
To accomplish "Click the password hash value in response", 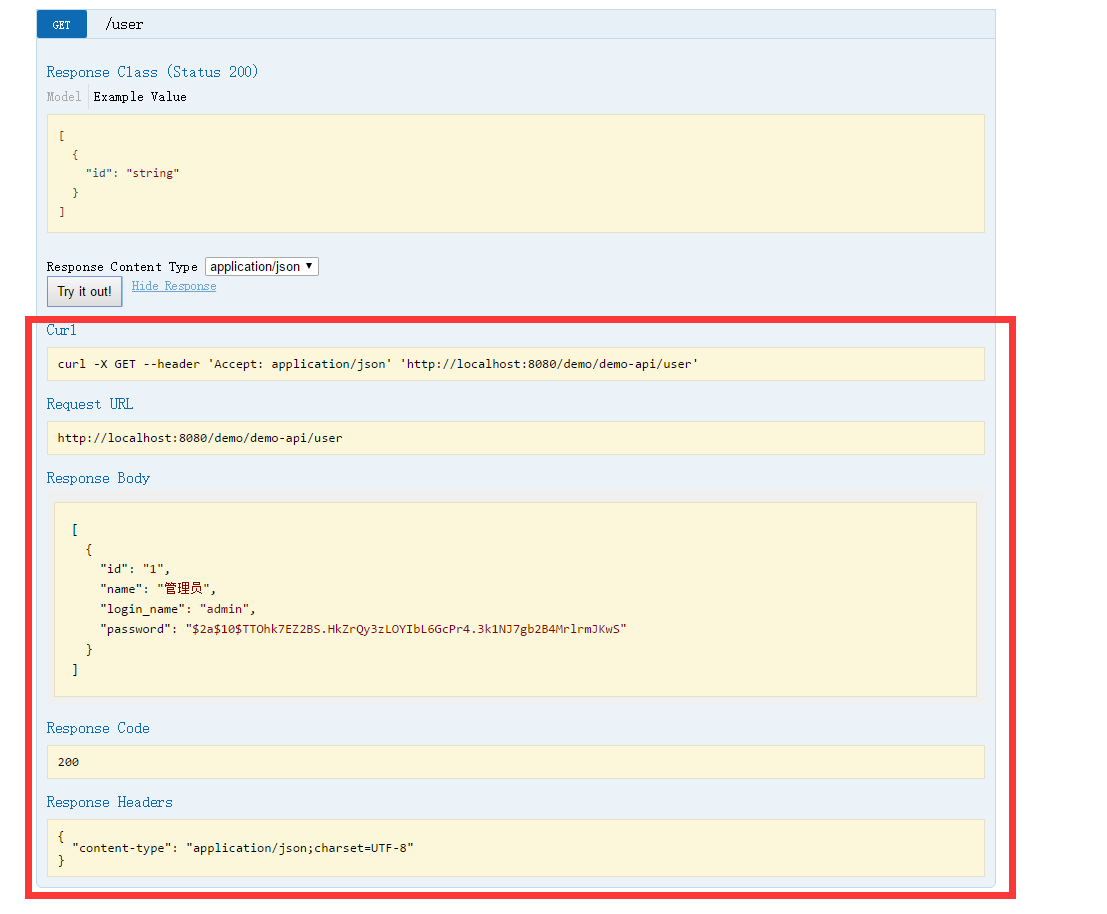I will pos(408,629).
